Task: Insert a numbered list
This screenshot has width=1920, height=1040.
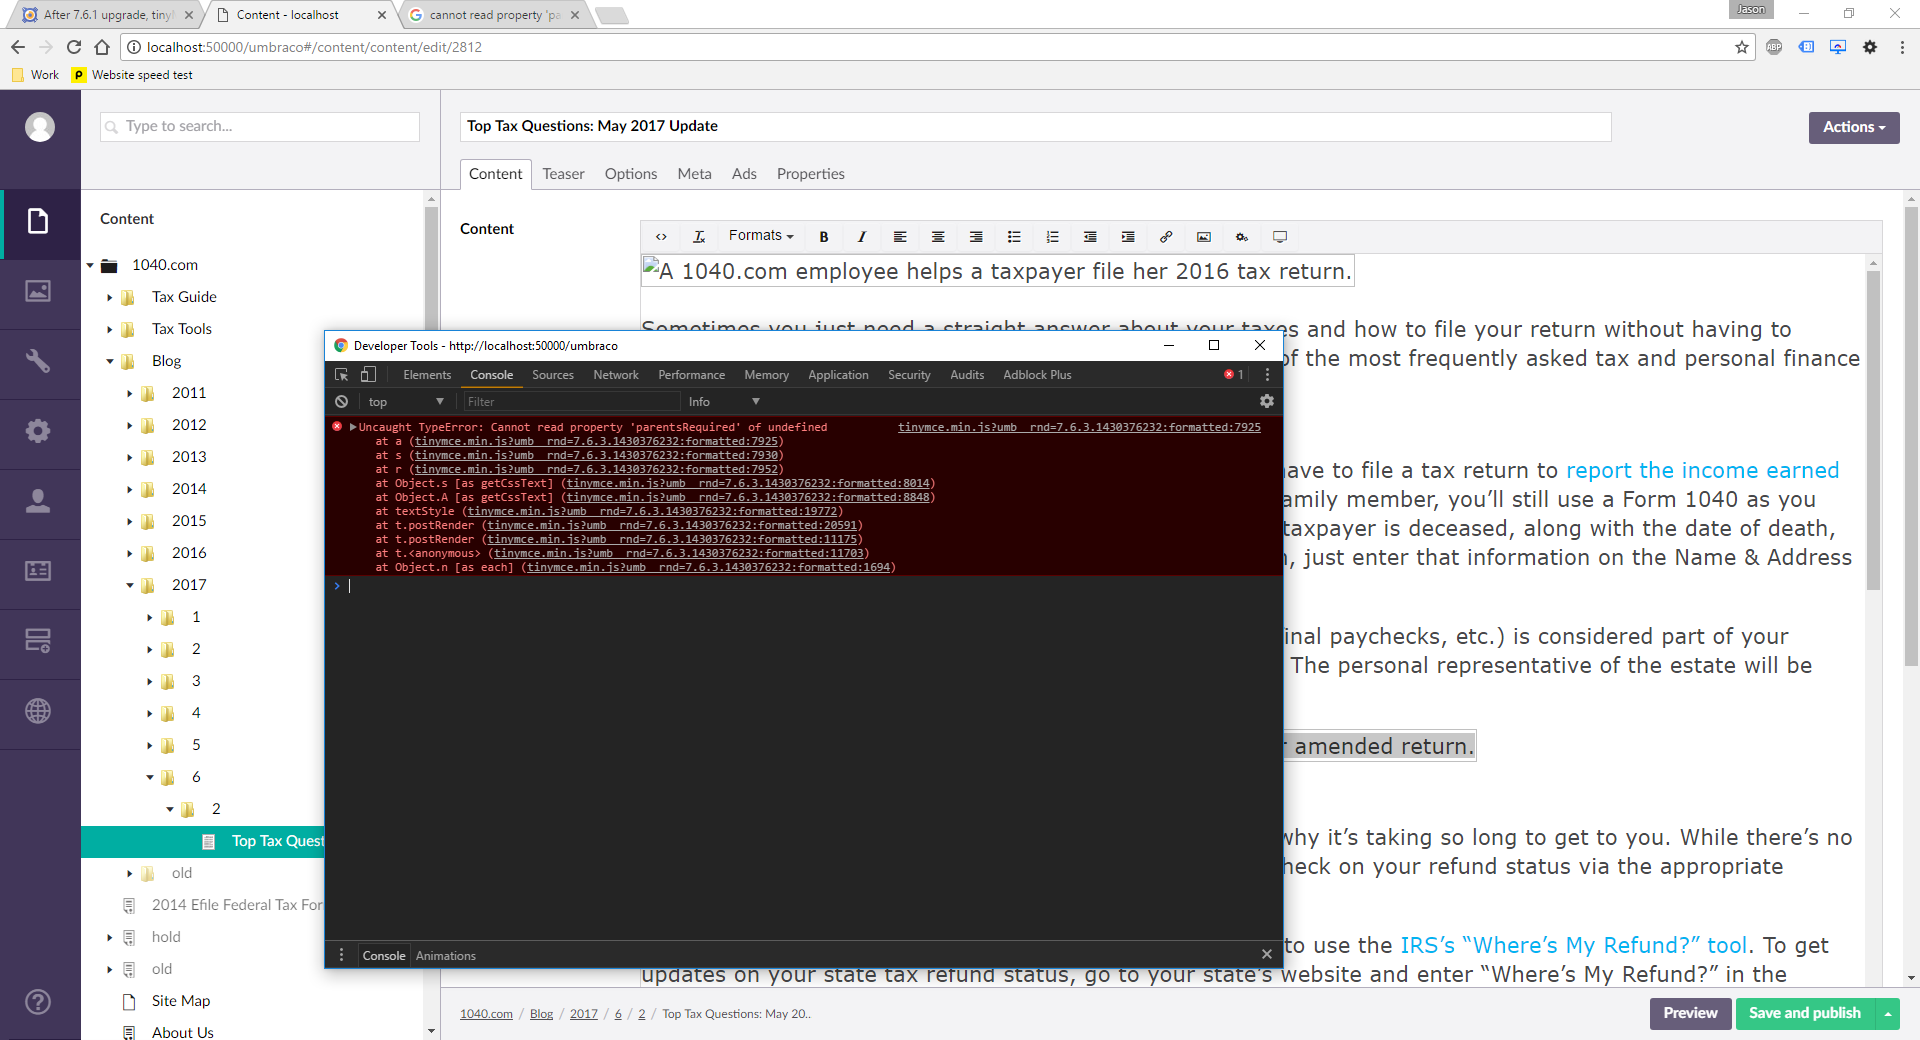Action: [x=1052, y=237]
